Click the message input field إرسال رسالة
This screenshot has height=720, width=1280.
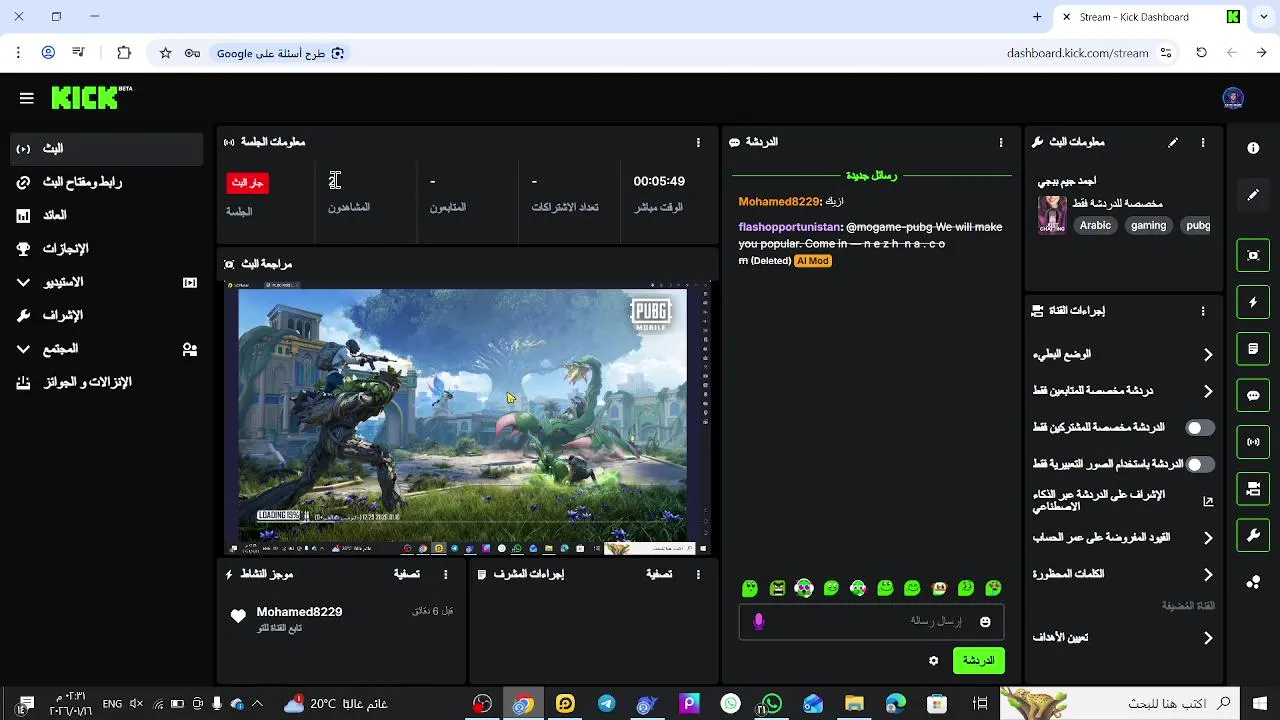871,622
